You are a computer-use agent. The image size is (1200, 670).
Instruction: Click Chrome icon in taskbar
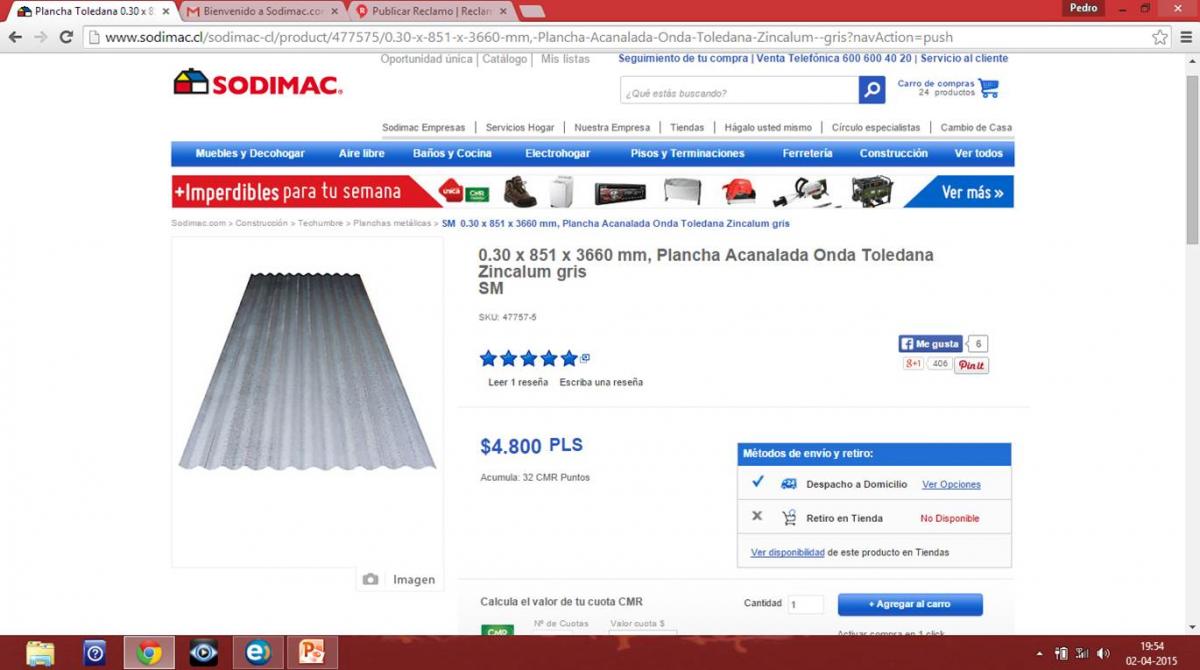(149, 652)
